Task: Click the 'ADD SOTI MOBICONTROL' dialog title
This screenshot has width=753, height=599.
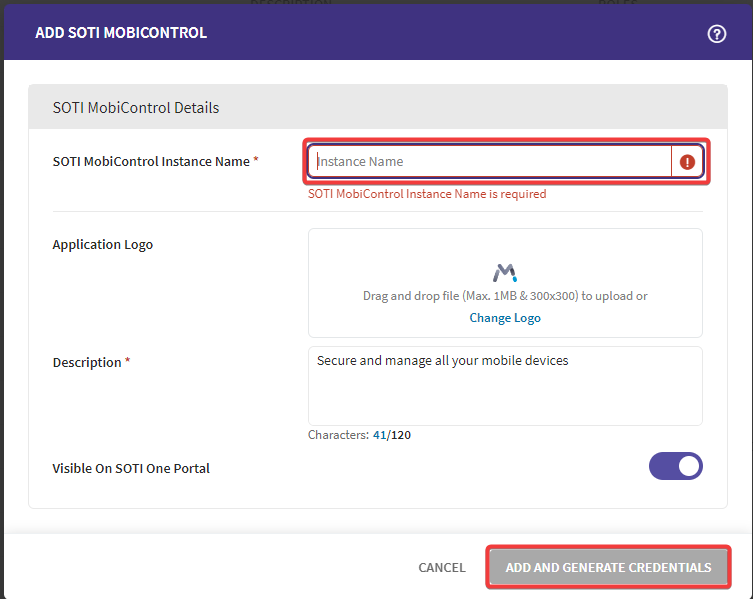Action: click(x=121, y=33)
